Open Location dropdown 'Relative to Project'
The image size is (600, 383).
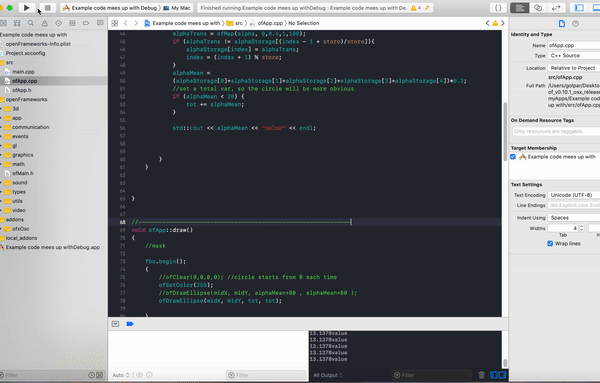[x=574, y=68]
